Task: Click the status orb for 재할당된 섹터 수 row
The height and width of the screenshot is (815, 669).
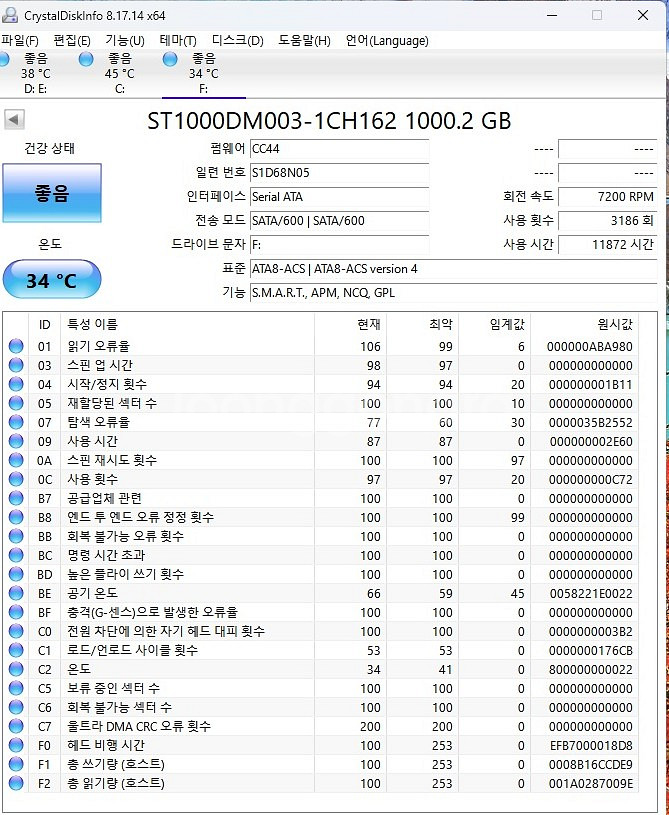Action: pos(16,403)
